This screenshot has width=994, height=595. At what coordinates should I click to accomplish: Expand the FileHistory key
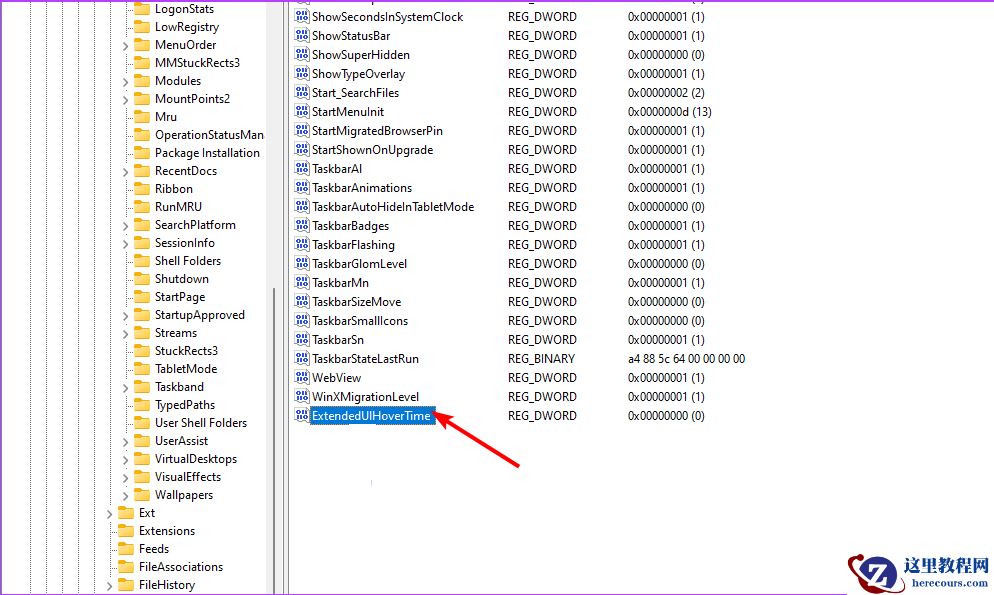click(x=110, y=586)
